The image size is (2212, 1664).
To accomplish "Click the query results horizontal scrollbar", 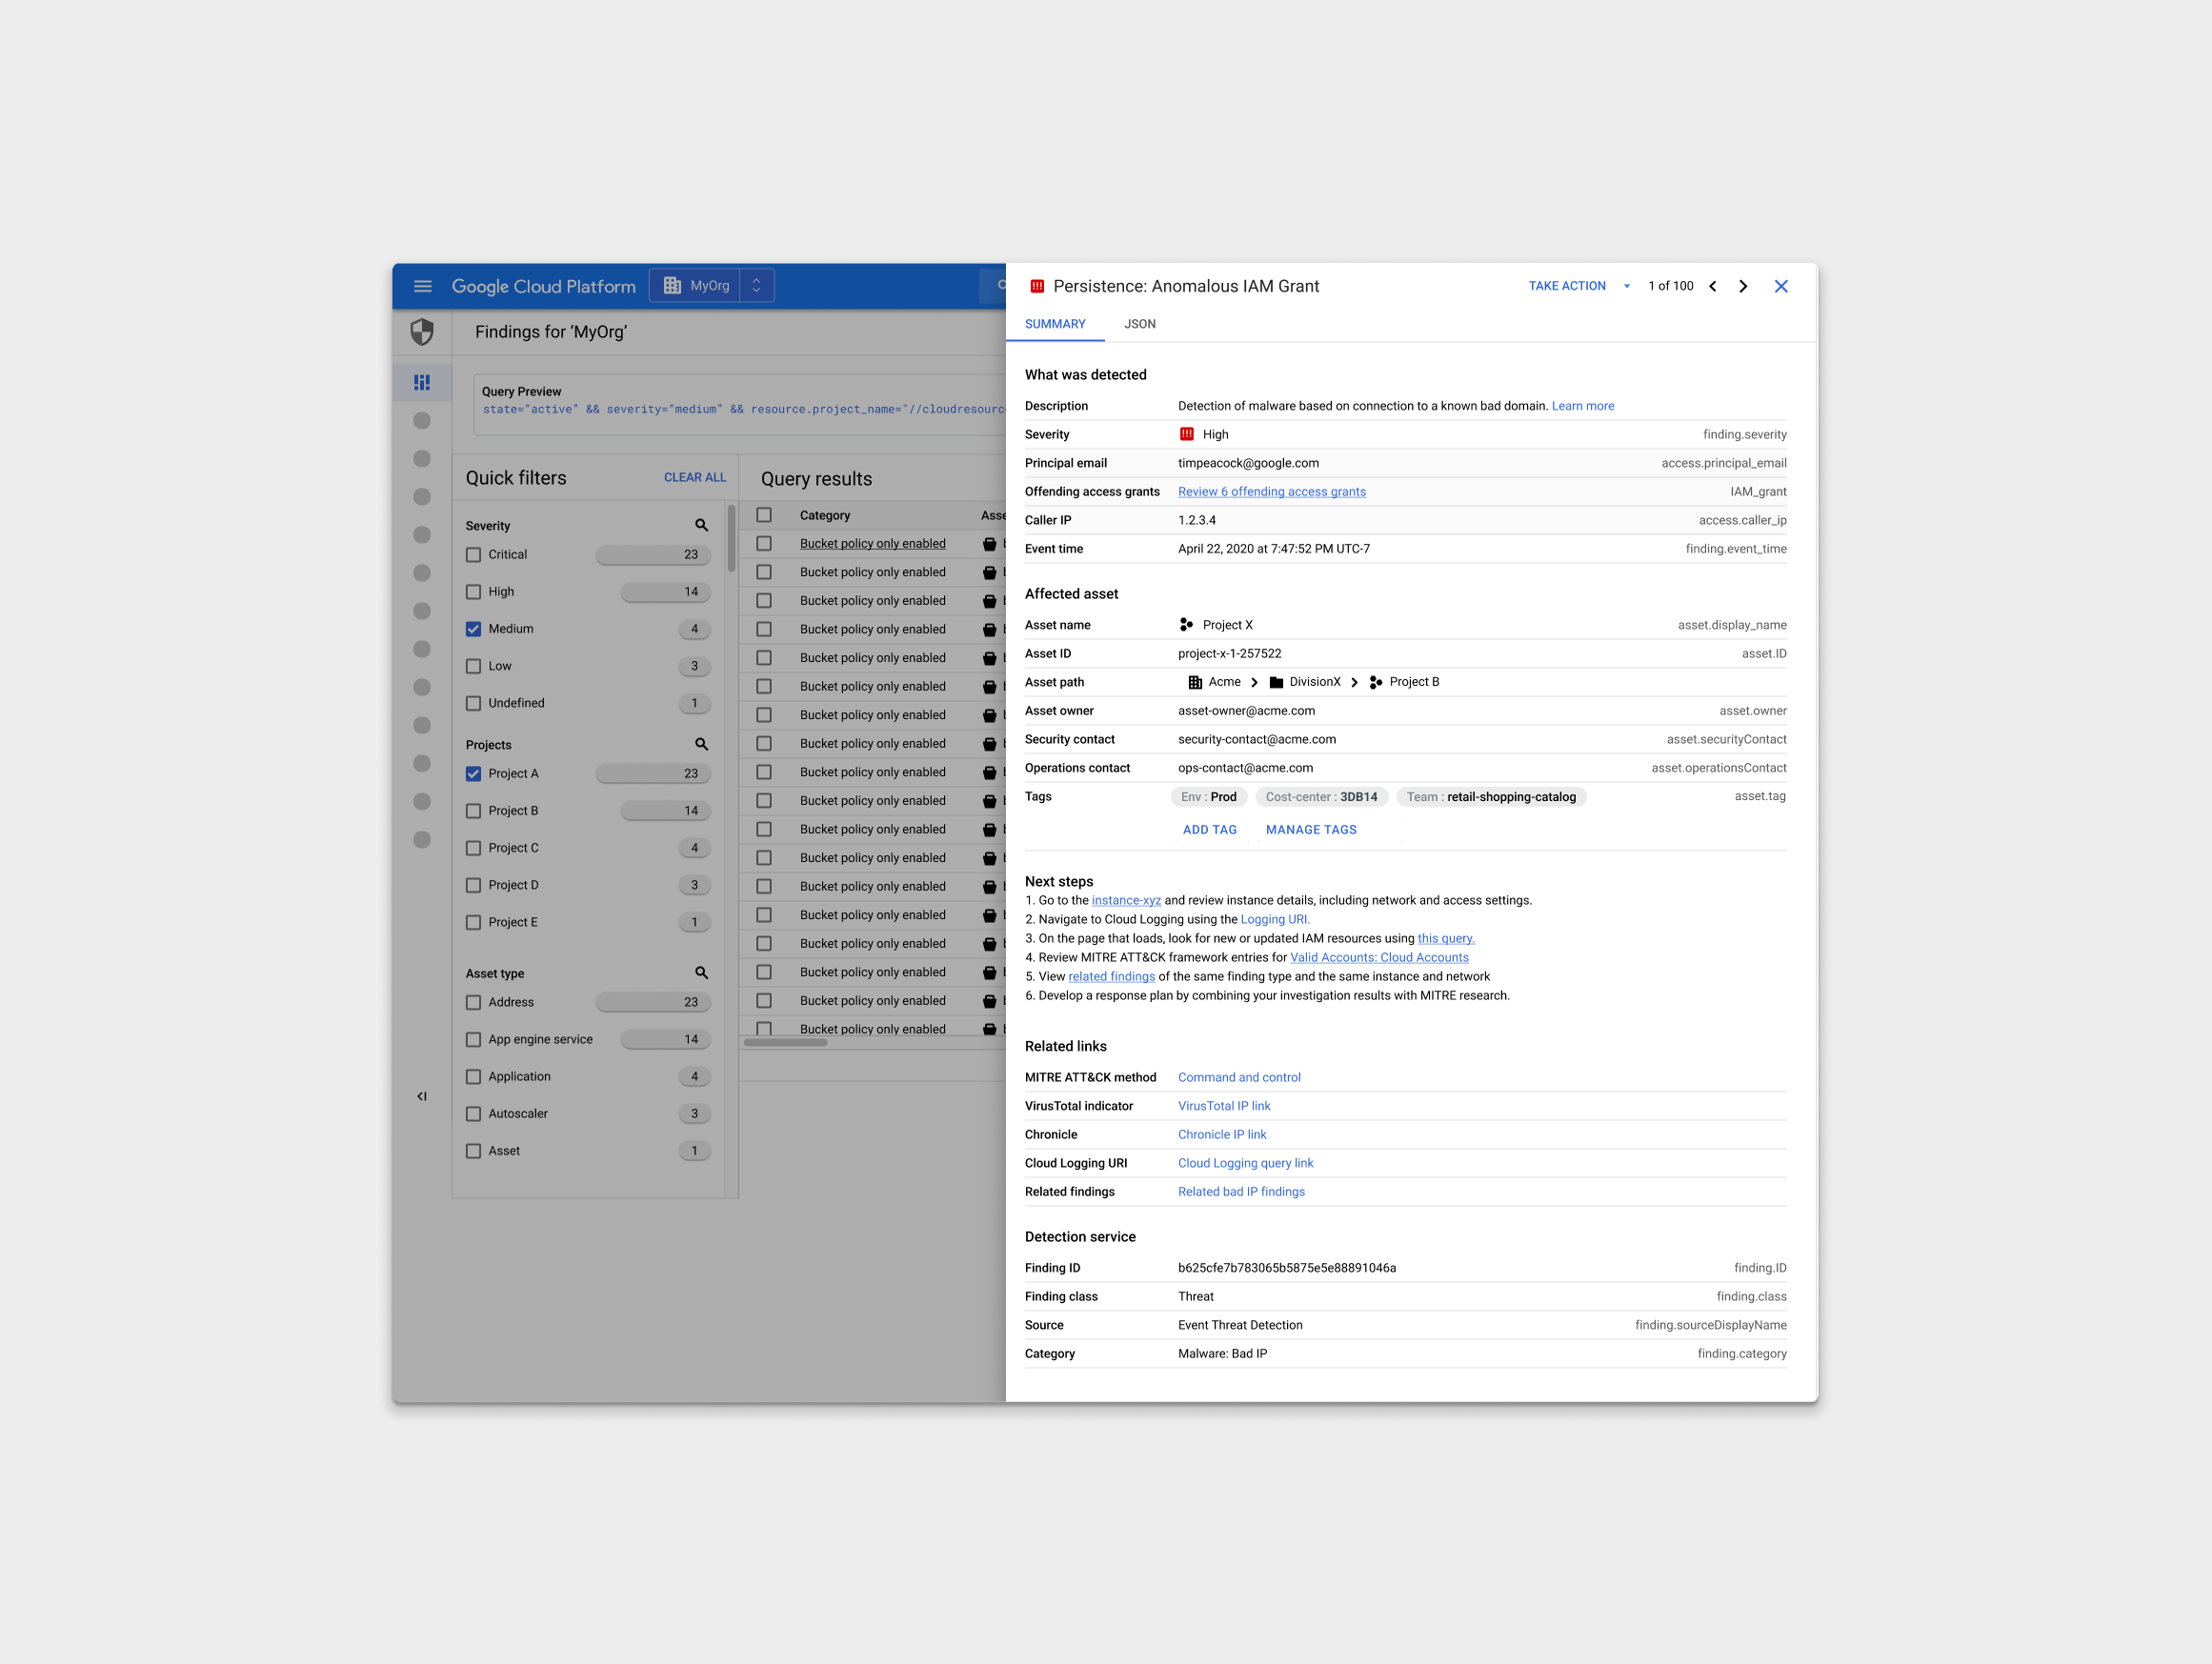I will 785,1042.
